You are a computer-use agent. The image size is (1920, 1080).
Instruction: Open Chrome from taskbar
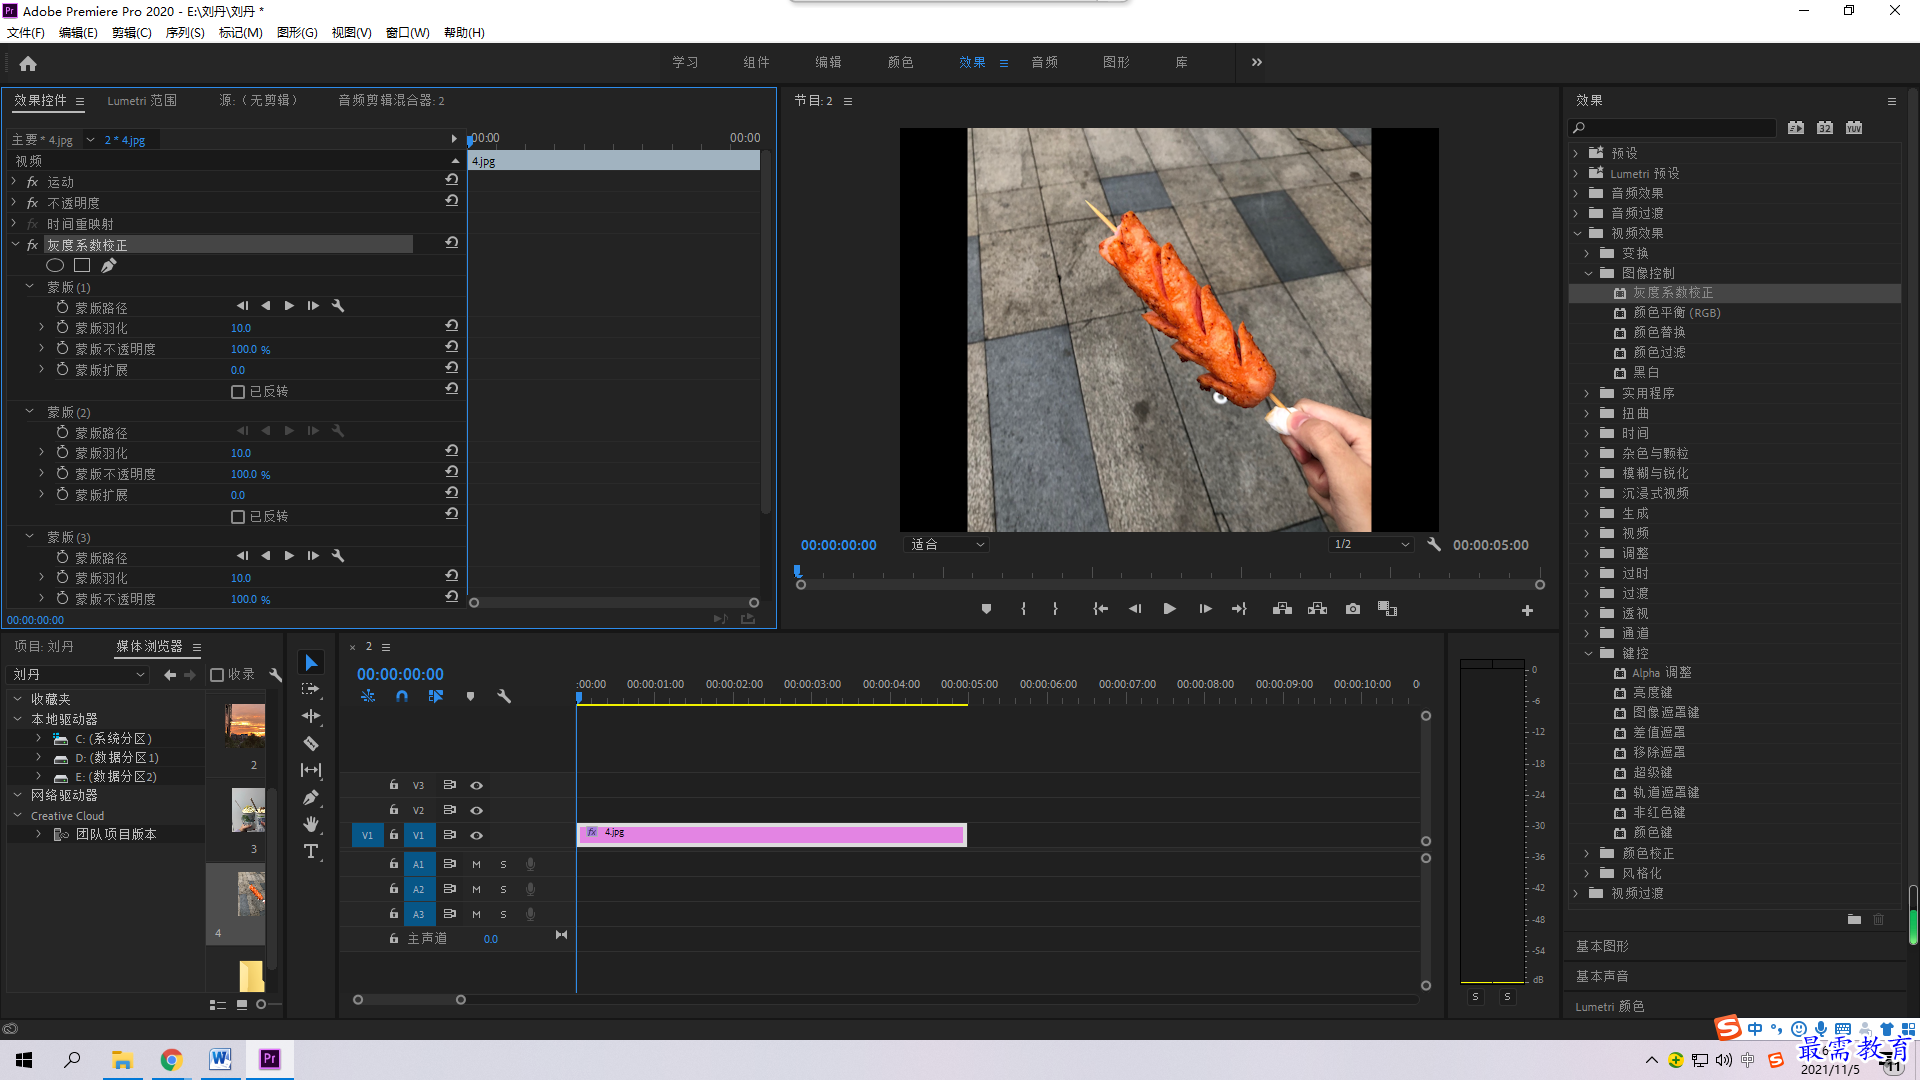pyautogui.click(x=171, y=1060)
